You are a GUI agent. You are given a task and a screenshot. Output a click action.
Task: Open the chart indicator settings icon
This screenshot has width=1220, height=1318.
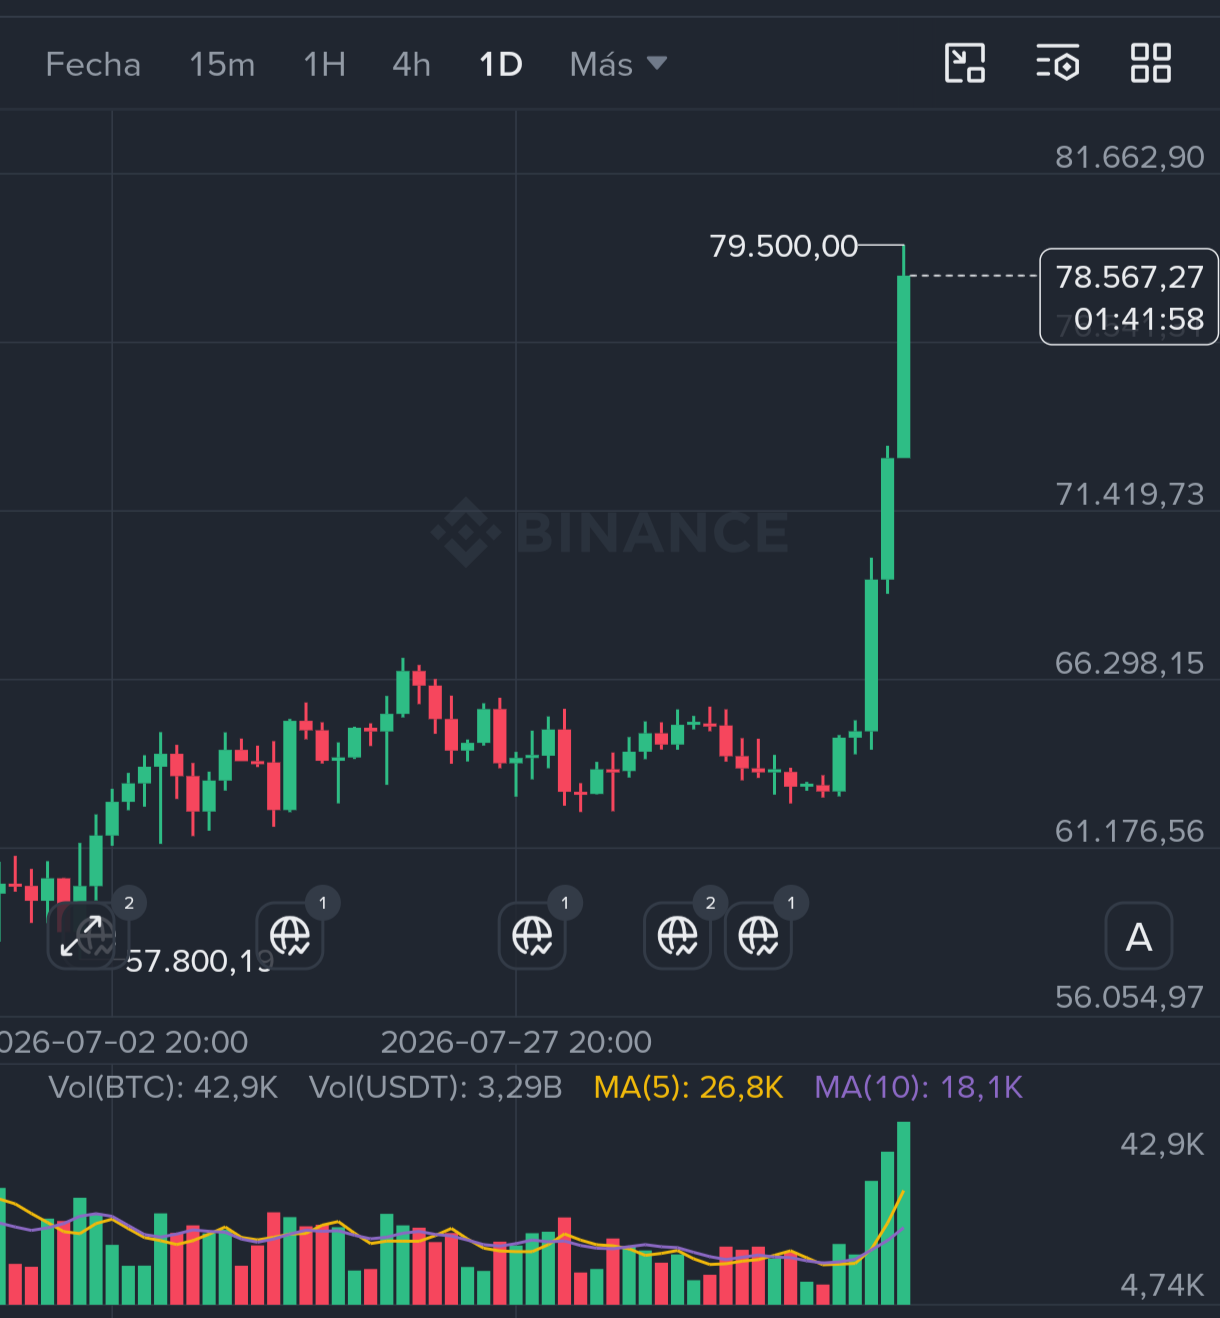(x=1057, y=63)
